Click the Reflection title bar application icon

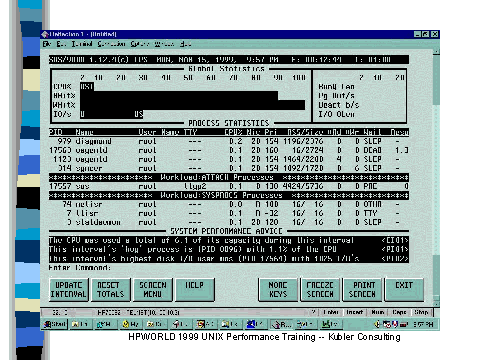pos(45,34)
